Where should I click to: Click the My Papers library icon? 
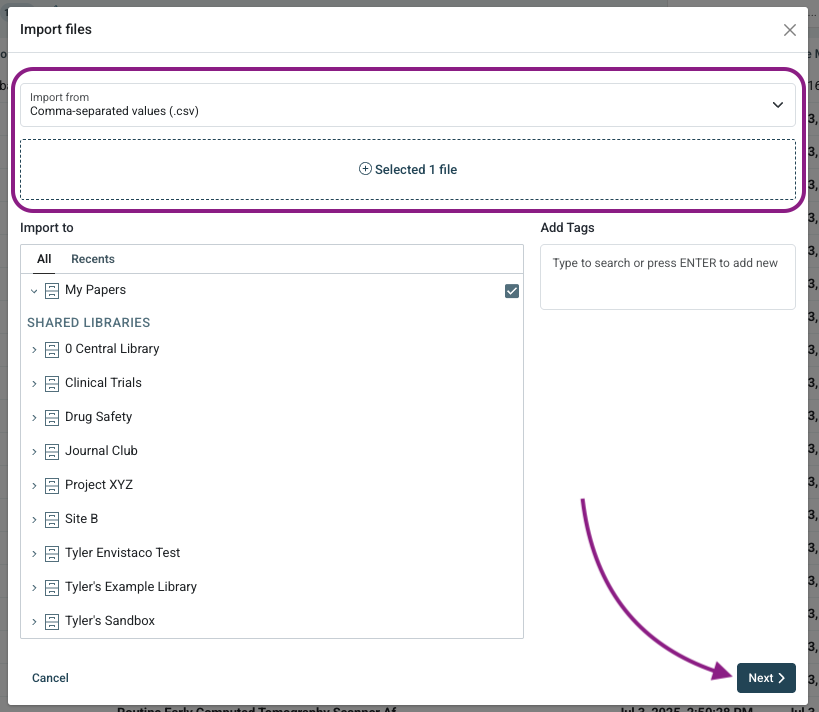(52, 291)
